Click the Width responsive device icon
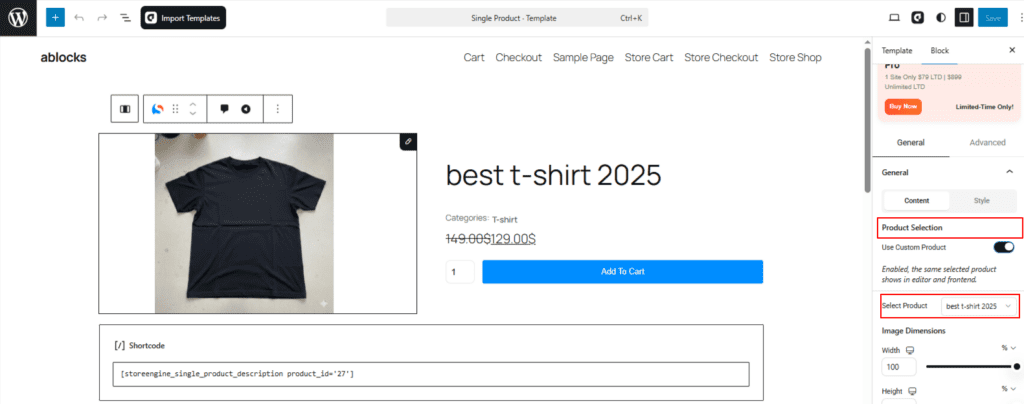 (910, 350)
